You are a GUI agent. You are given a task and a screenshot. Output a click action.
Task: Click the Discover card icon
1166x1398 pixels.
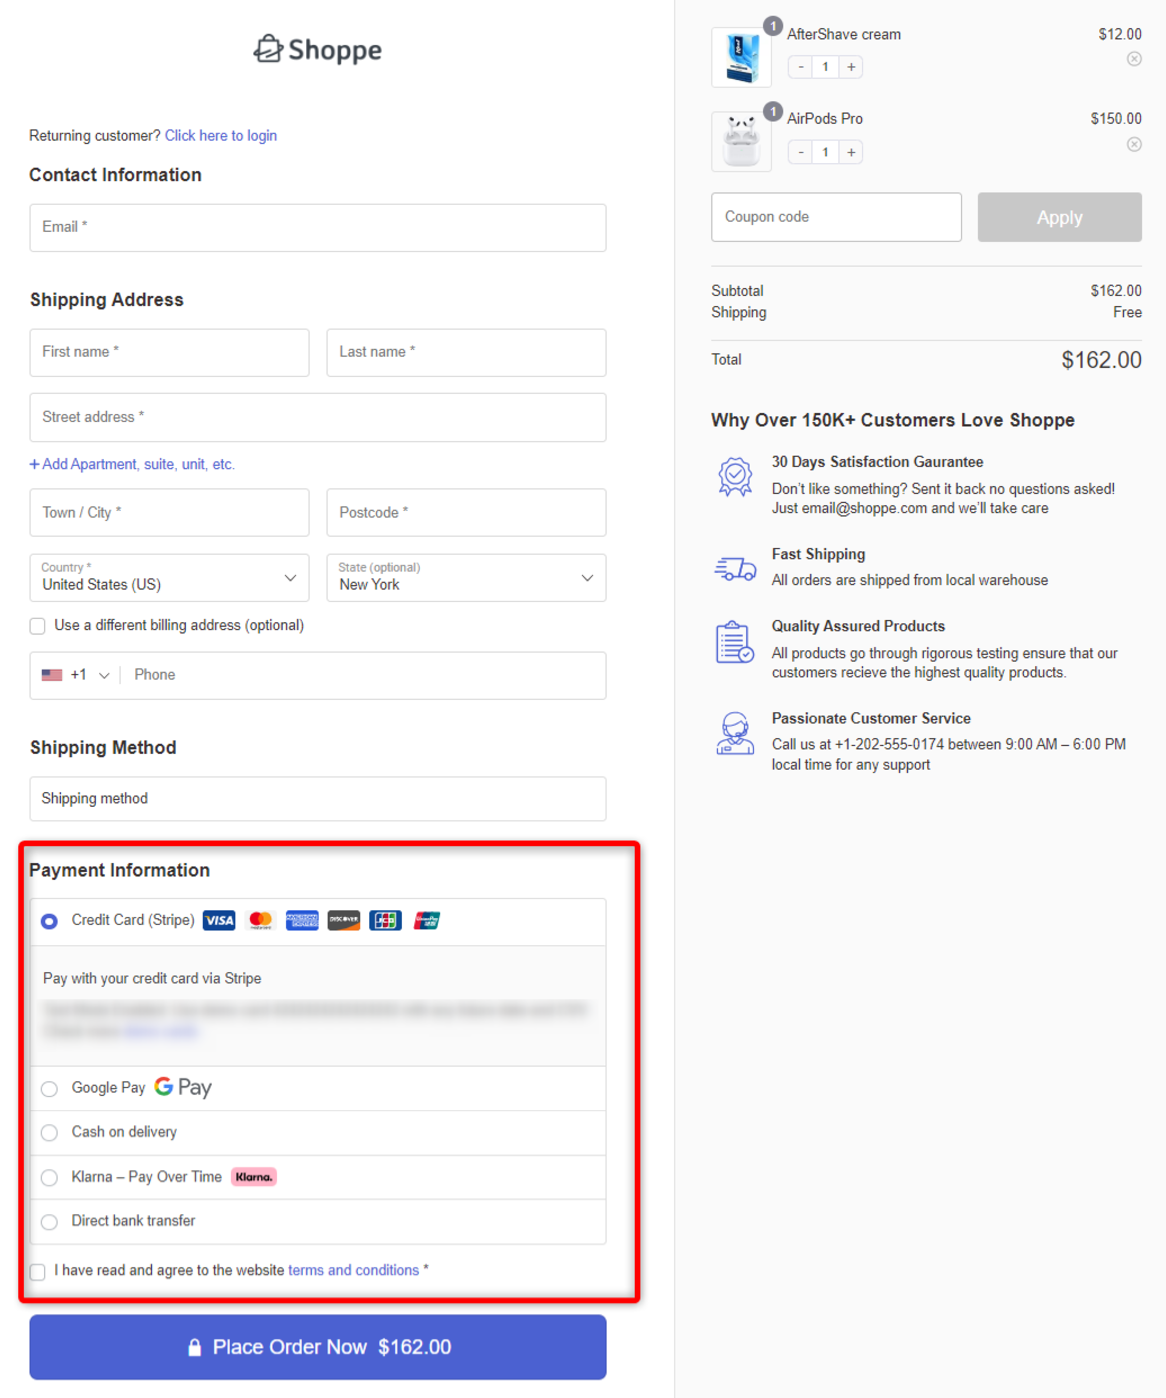(x=343, y=920)
